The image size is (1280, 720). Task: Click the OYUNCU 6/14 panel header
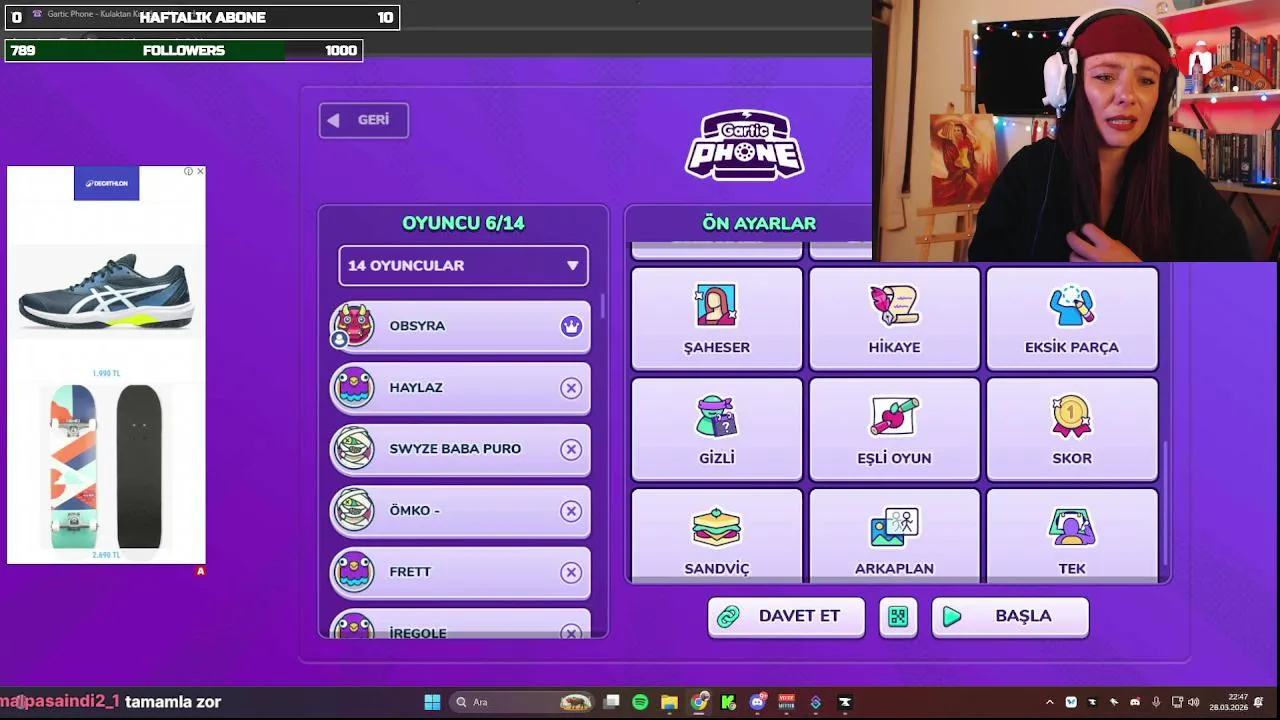(x=463, y=224)
